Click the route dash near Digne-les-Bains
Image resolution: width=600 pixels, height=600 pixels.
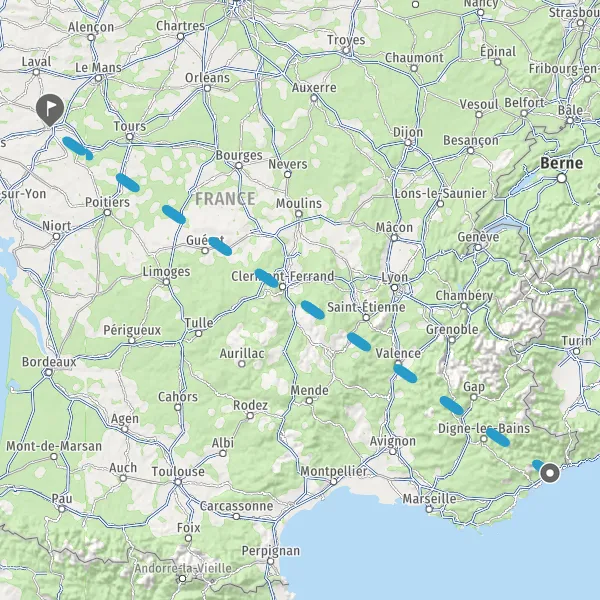498,437
